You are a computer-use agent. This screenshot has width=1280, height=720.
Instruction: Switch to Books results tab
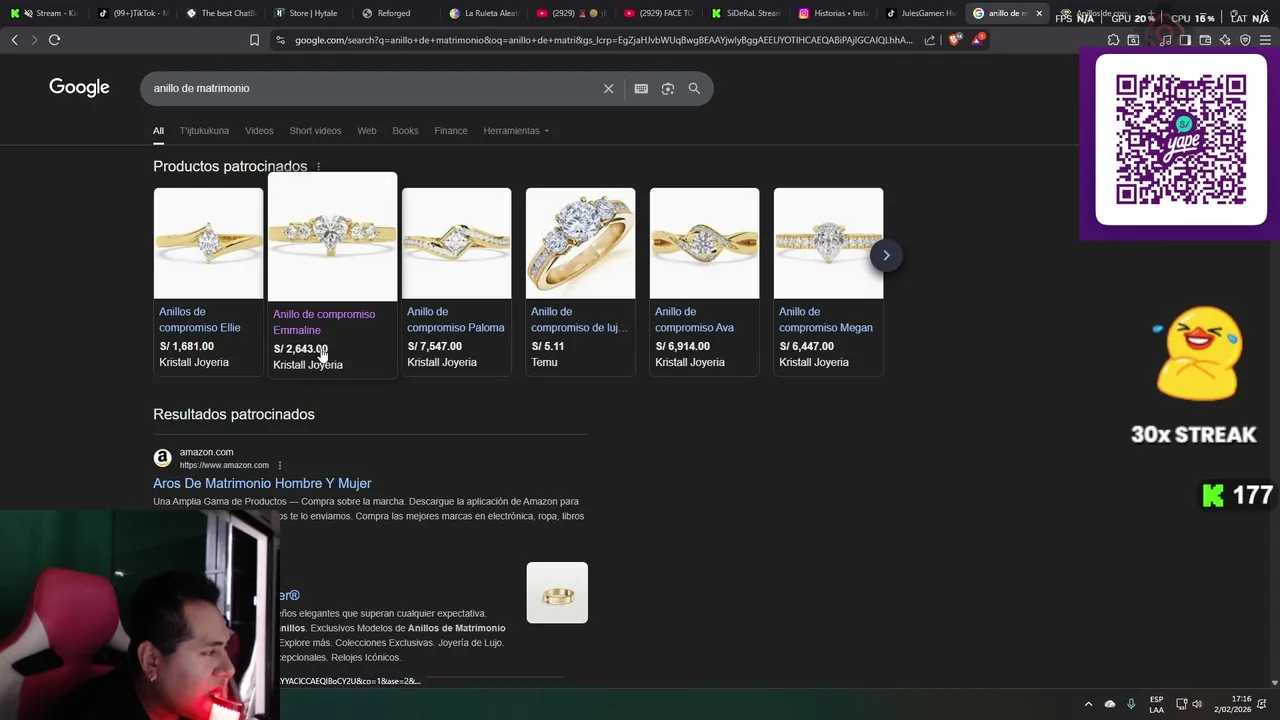point(405,131)
